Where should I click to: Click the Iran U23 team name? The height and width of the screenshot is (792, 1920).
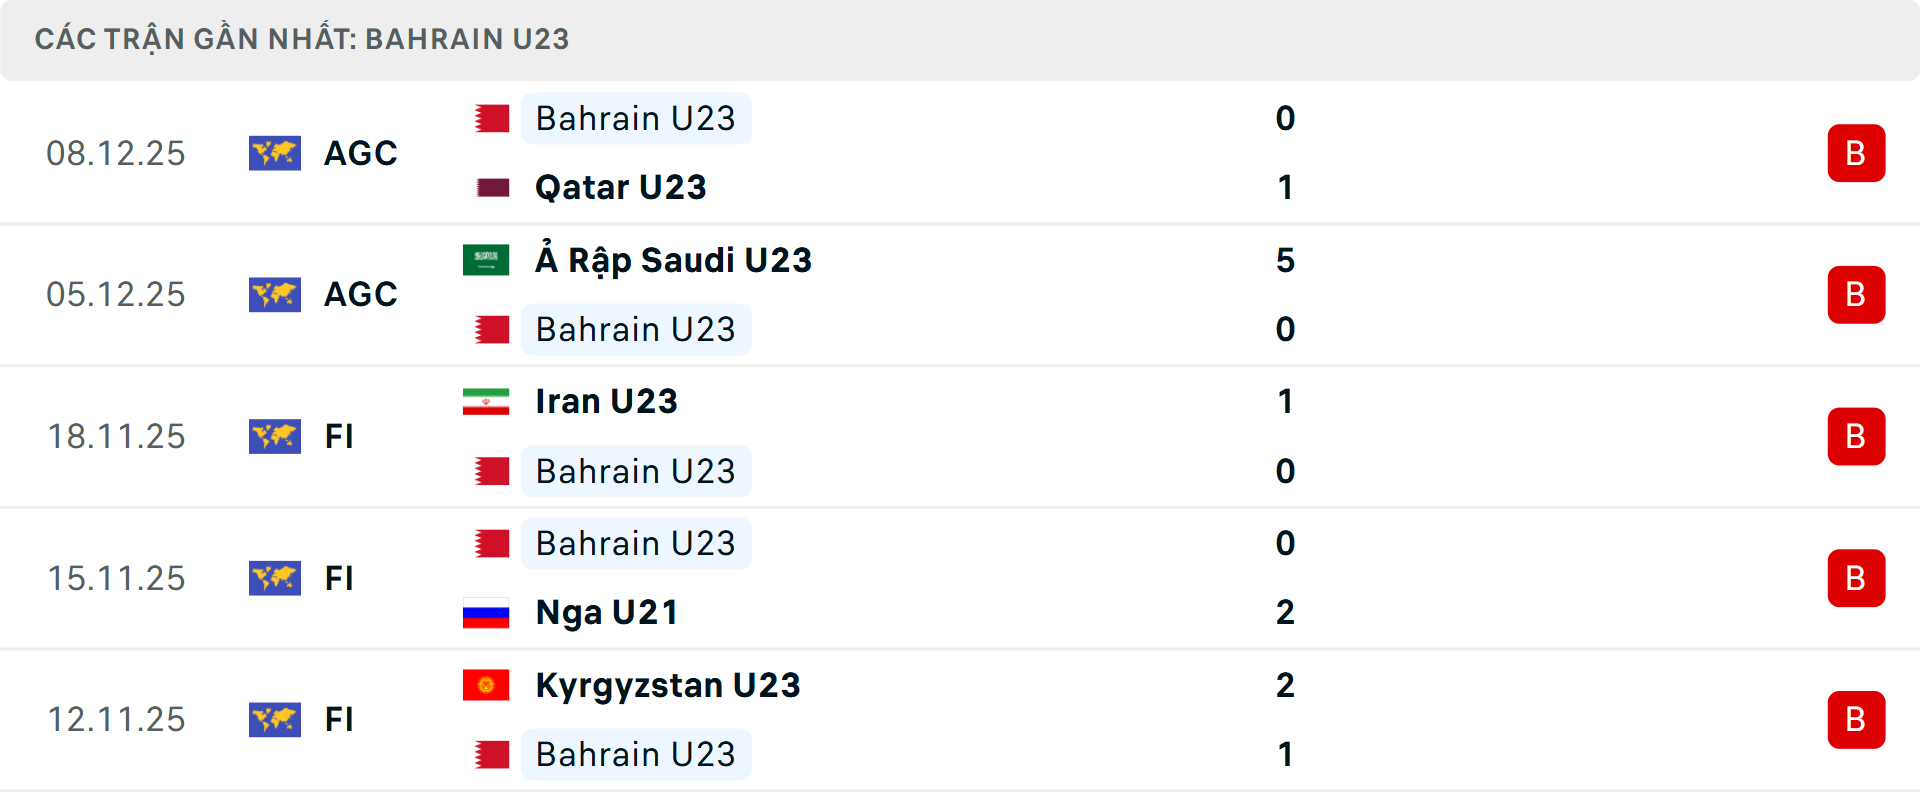tap(605, 401)
